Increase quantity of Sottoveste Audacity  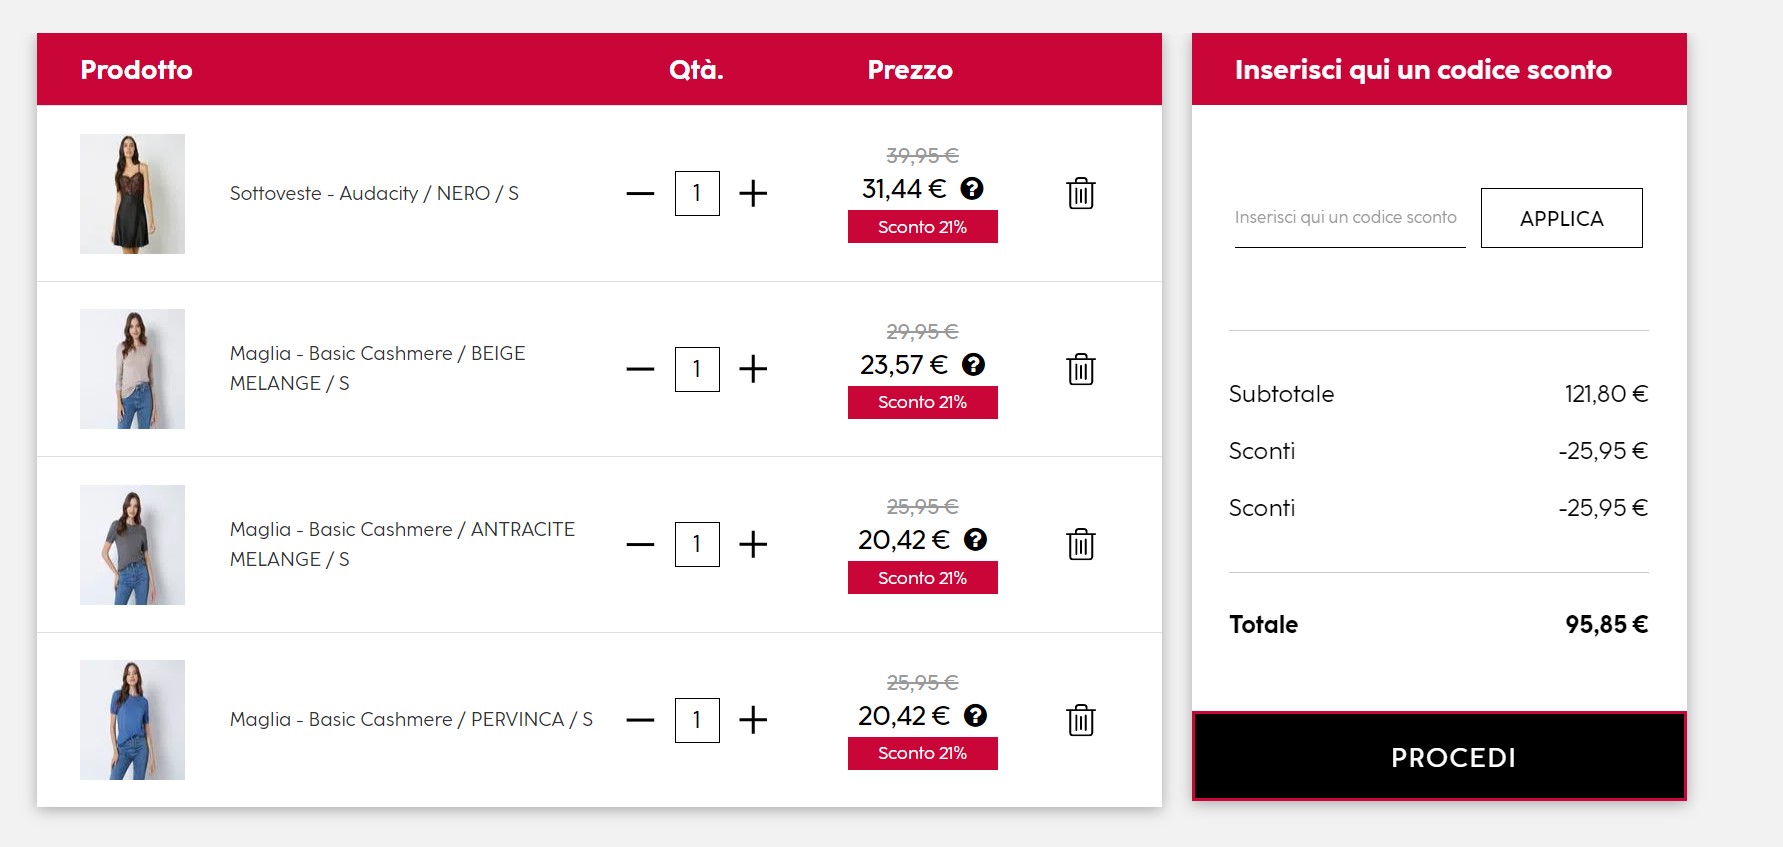coord(753,193)
